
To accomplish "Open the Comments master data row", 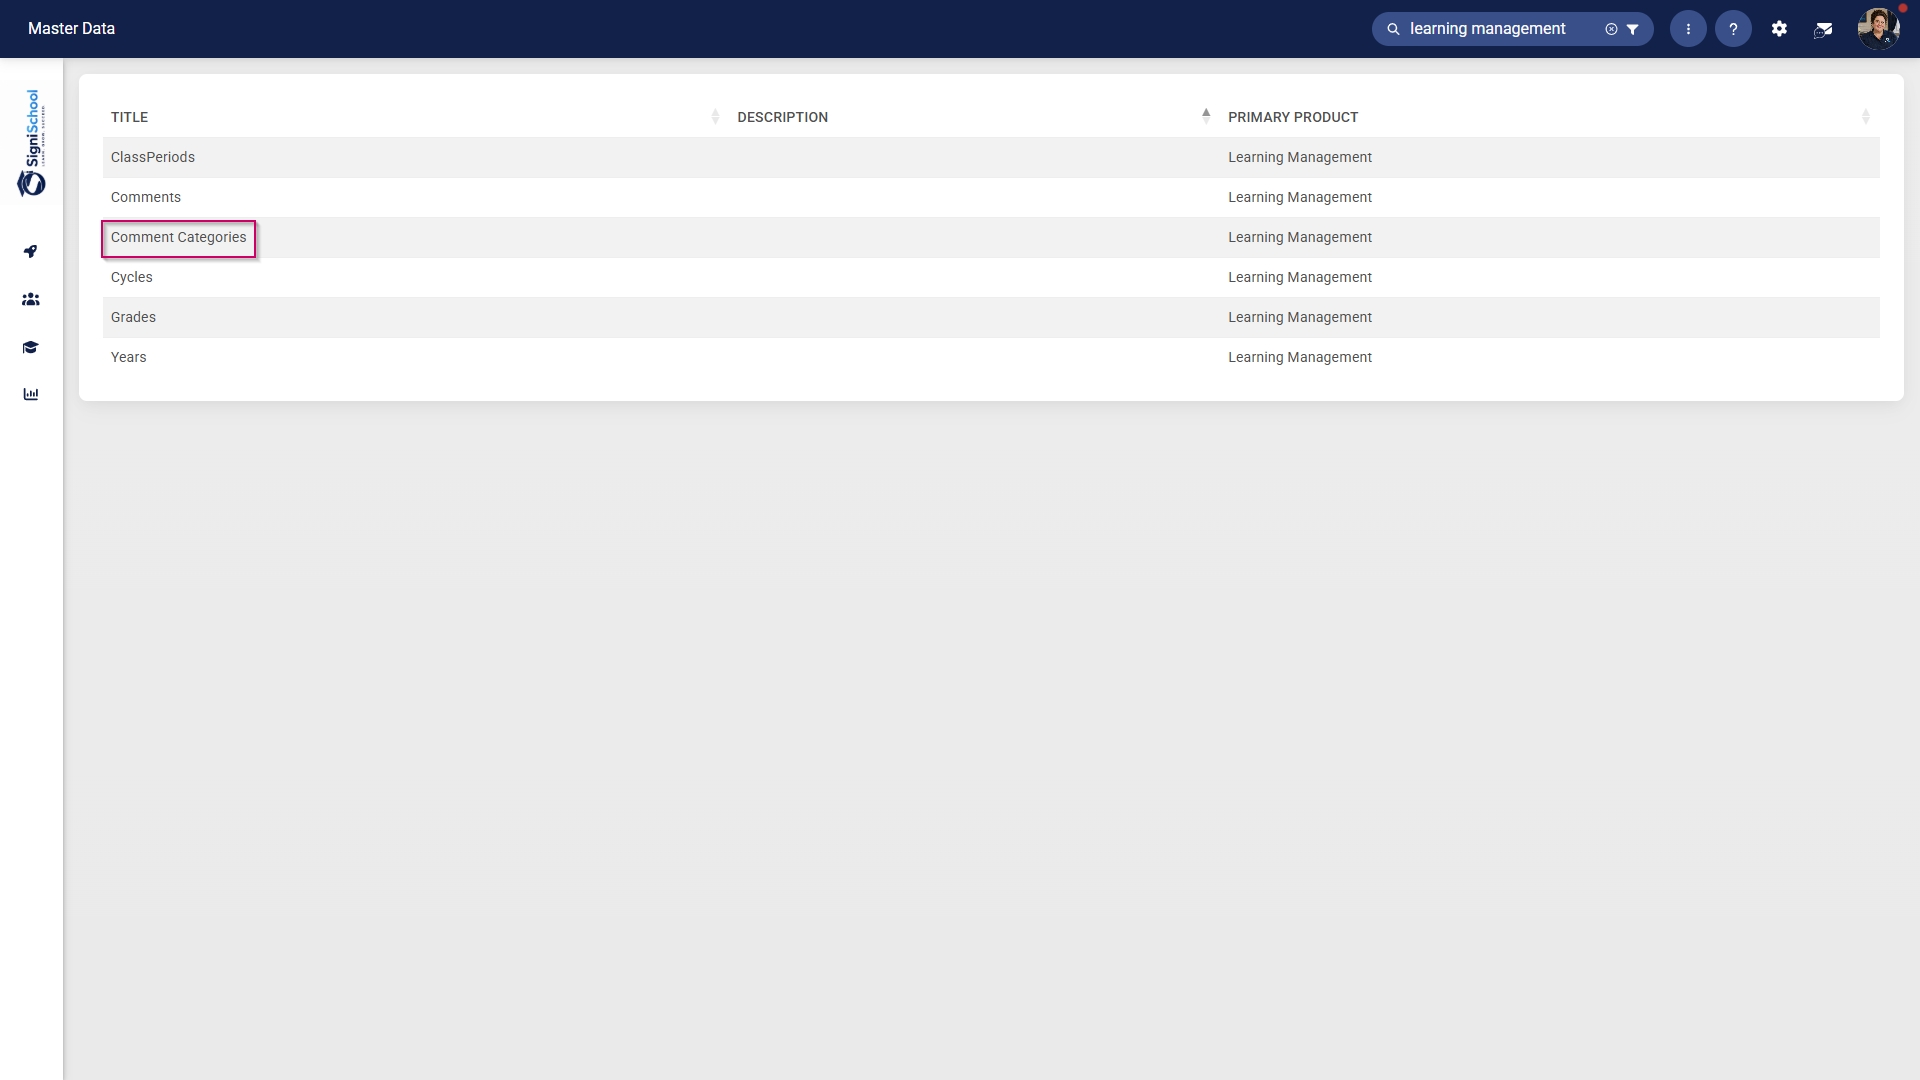I will click(x=991, y=197).
